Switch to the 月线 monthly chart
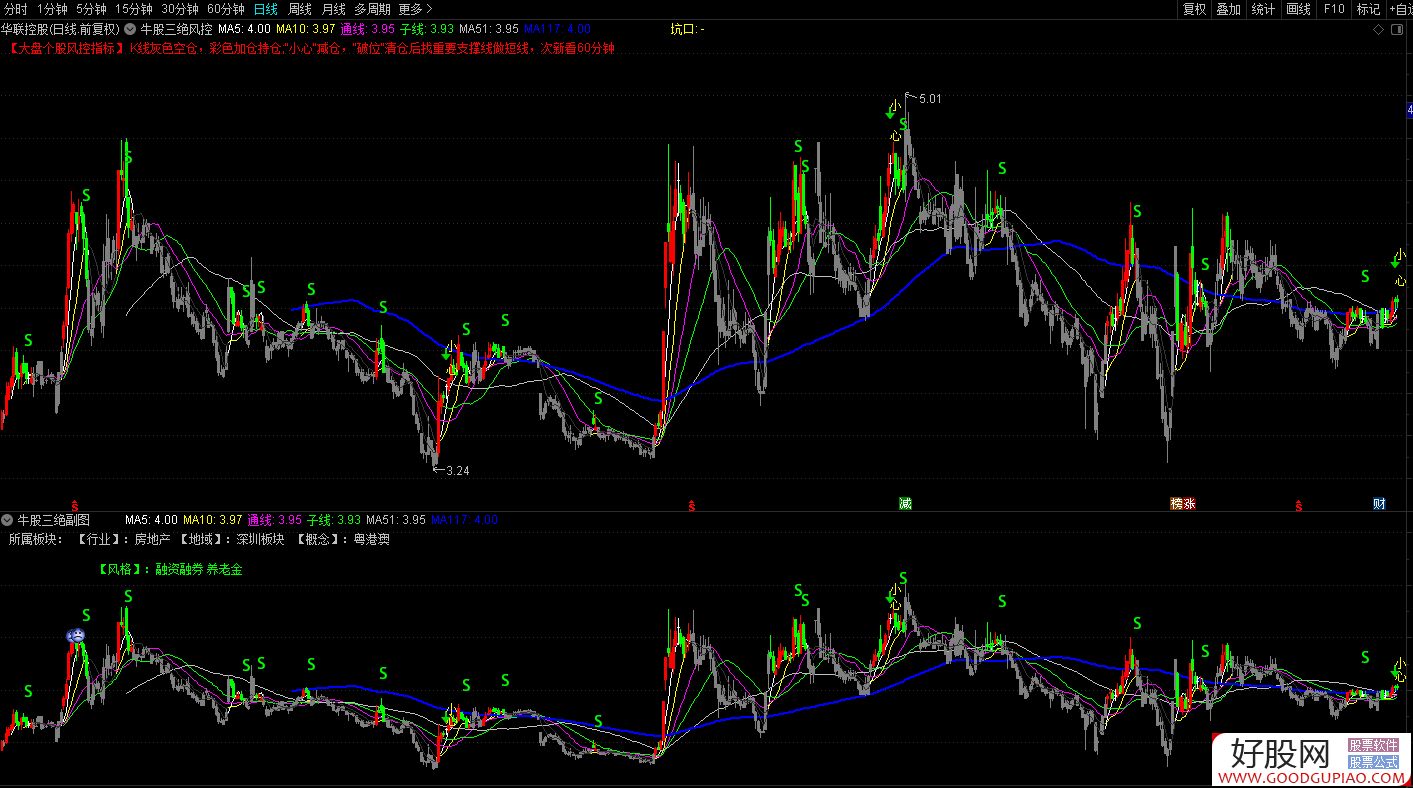The image size is (1413, 788). pyautogui.click(x=333, y=9)
